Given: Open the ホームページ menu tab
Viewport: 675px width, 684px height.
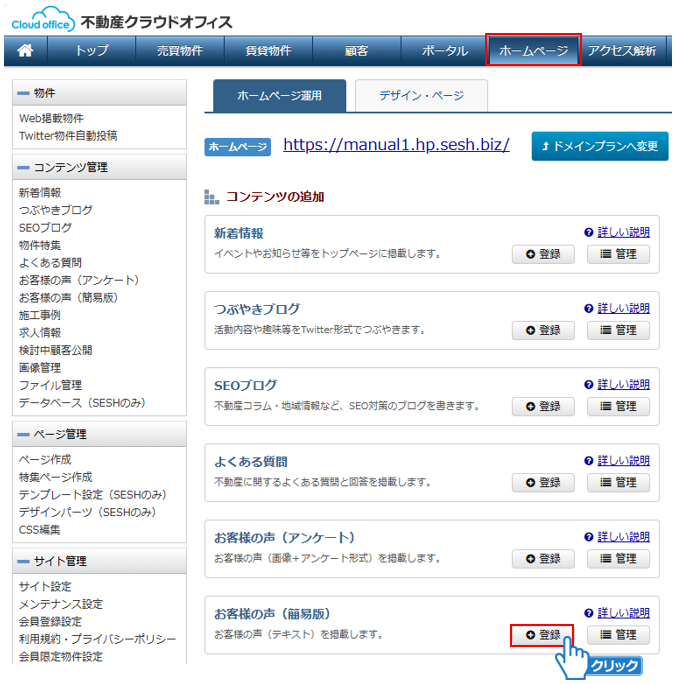Looking at the screenshot, I should (533, 51).
